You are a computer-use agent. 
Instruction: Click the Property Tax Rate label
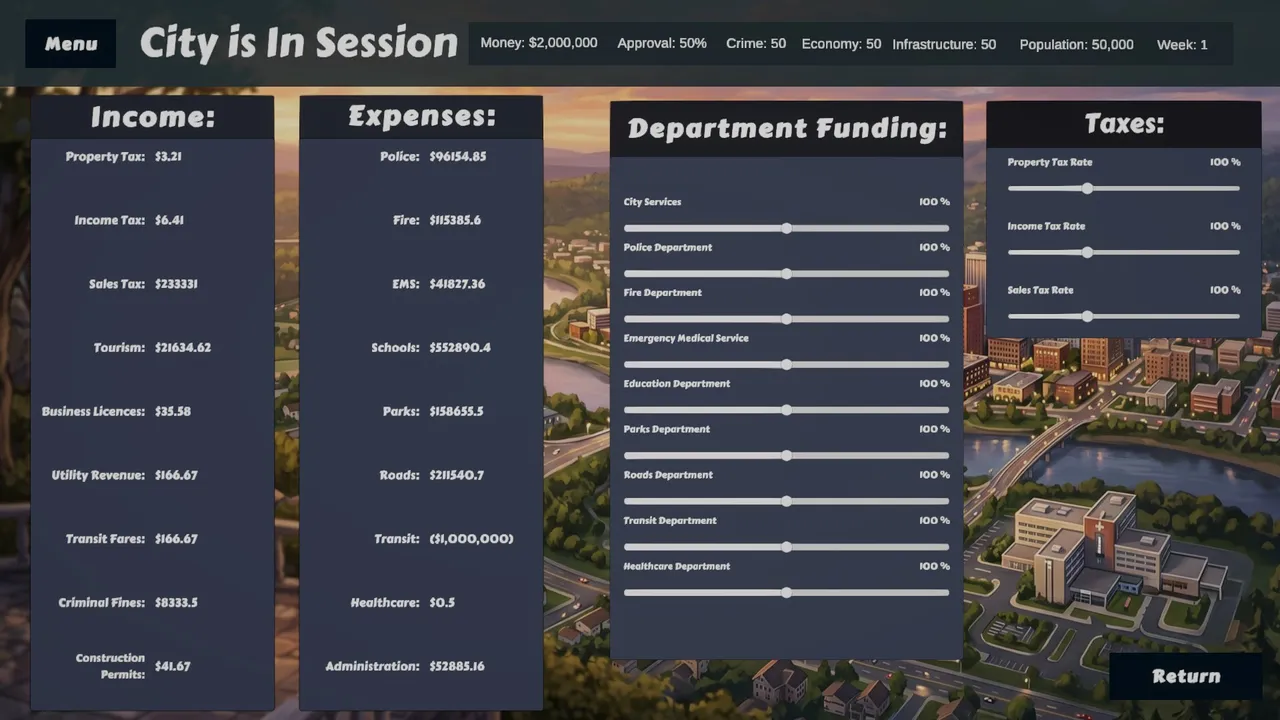[x=1049, y=162]
